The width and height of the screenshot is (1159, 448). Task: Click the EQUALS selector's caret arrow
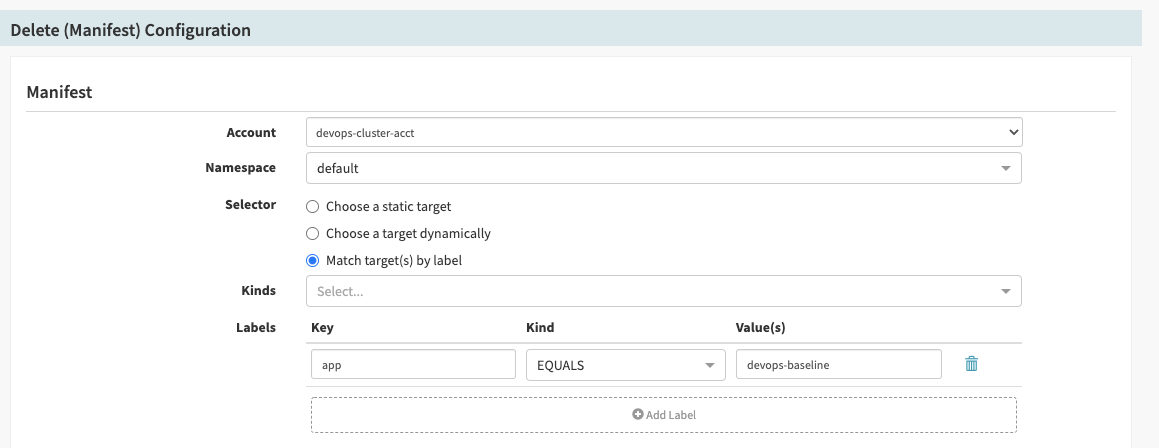tap(709, 365)
